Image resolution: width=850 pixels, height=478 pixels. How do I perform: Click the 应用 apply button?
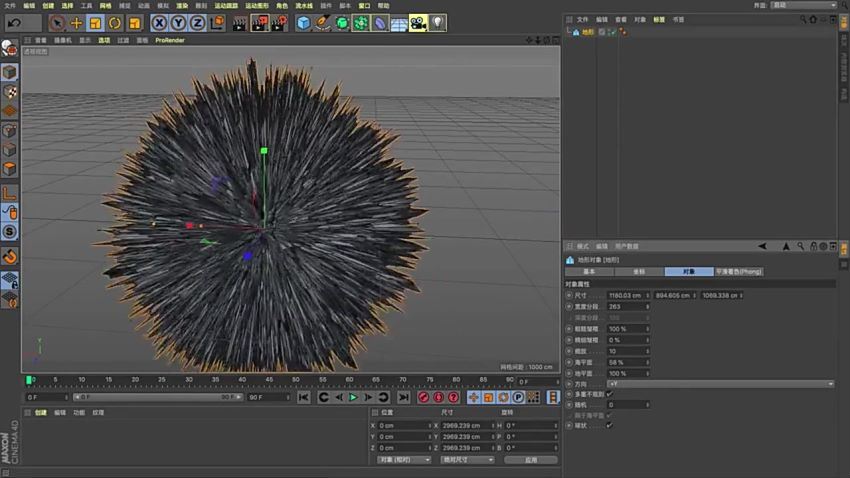click(531, 460)
